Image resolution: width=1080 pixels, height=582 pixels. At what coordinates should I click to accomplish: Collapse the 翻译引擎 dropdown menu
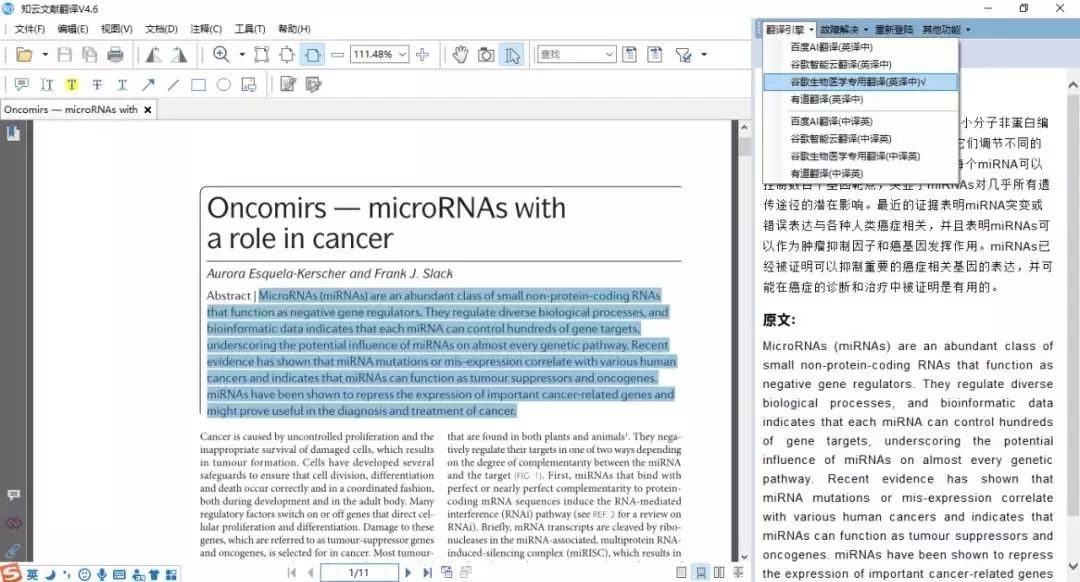[x=789, y=30]
